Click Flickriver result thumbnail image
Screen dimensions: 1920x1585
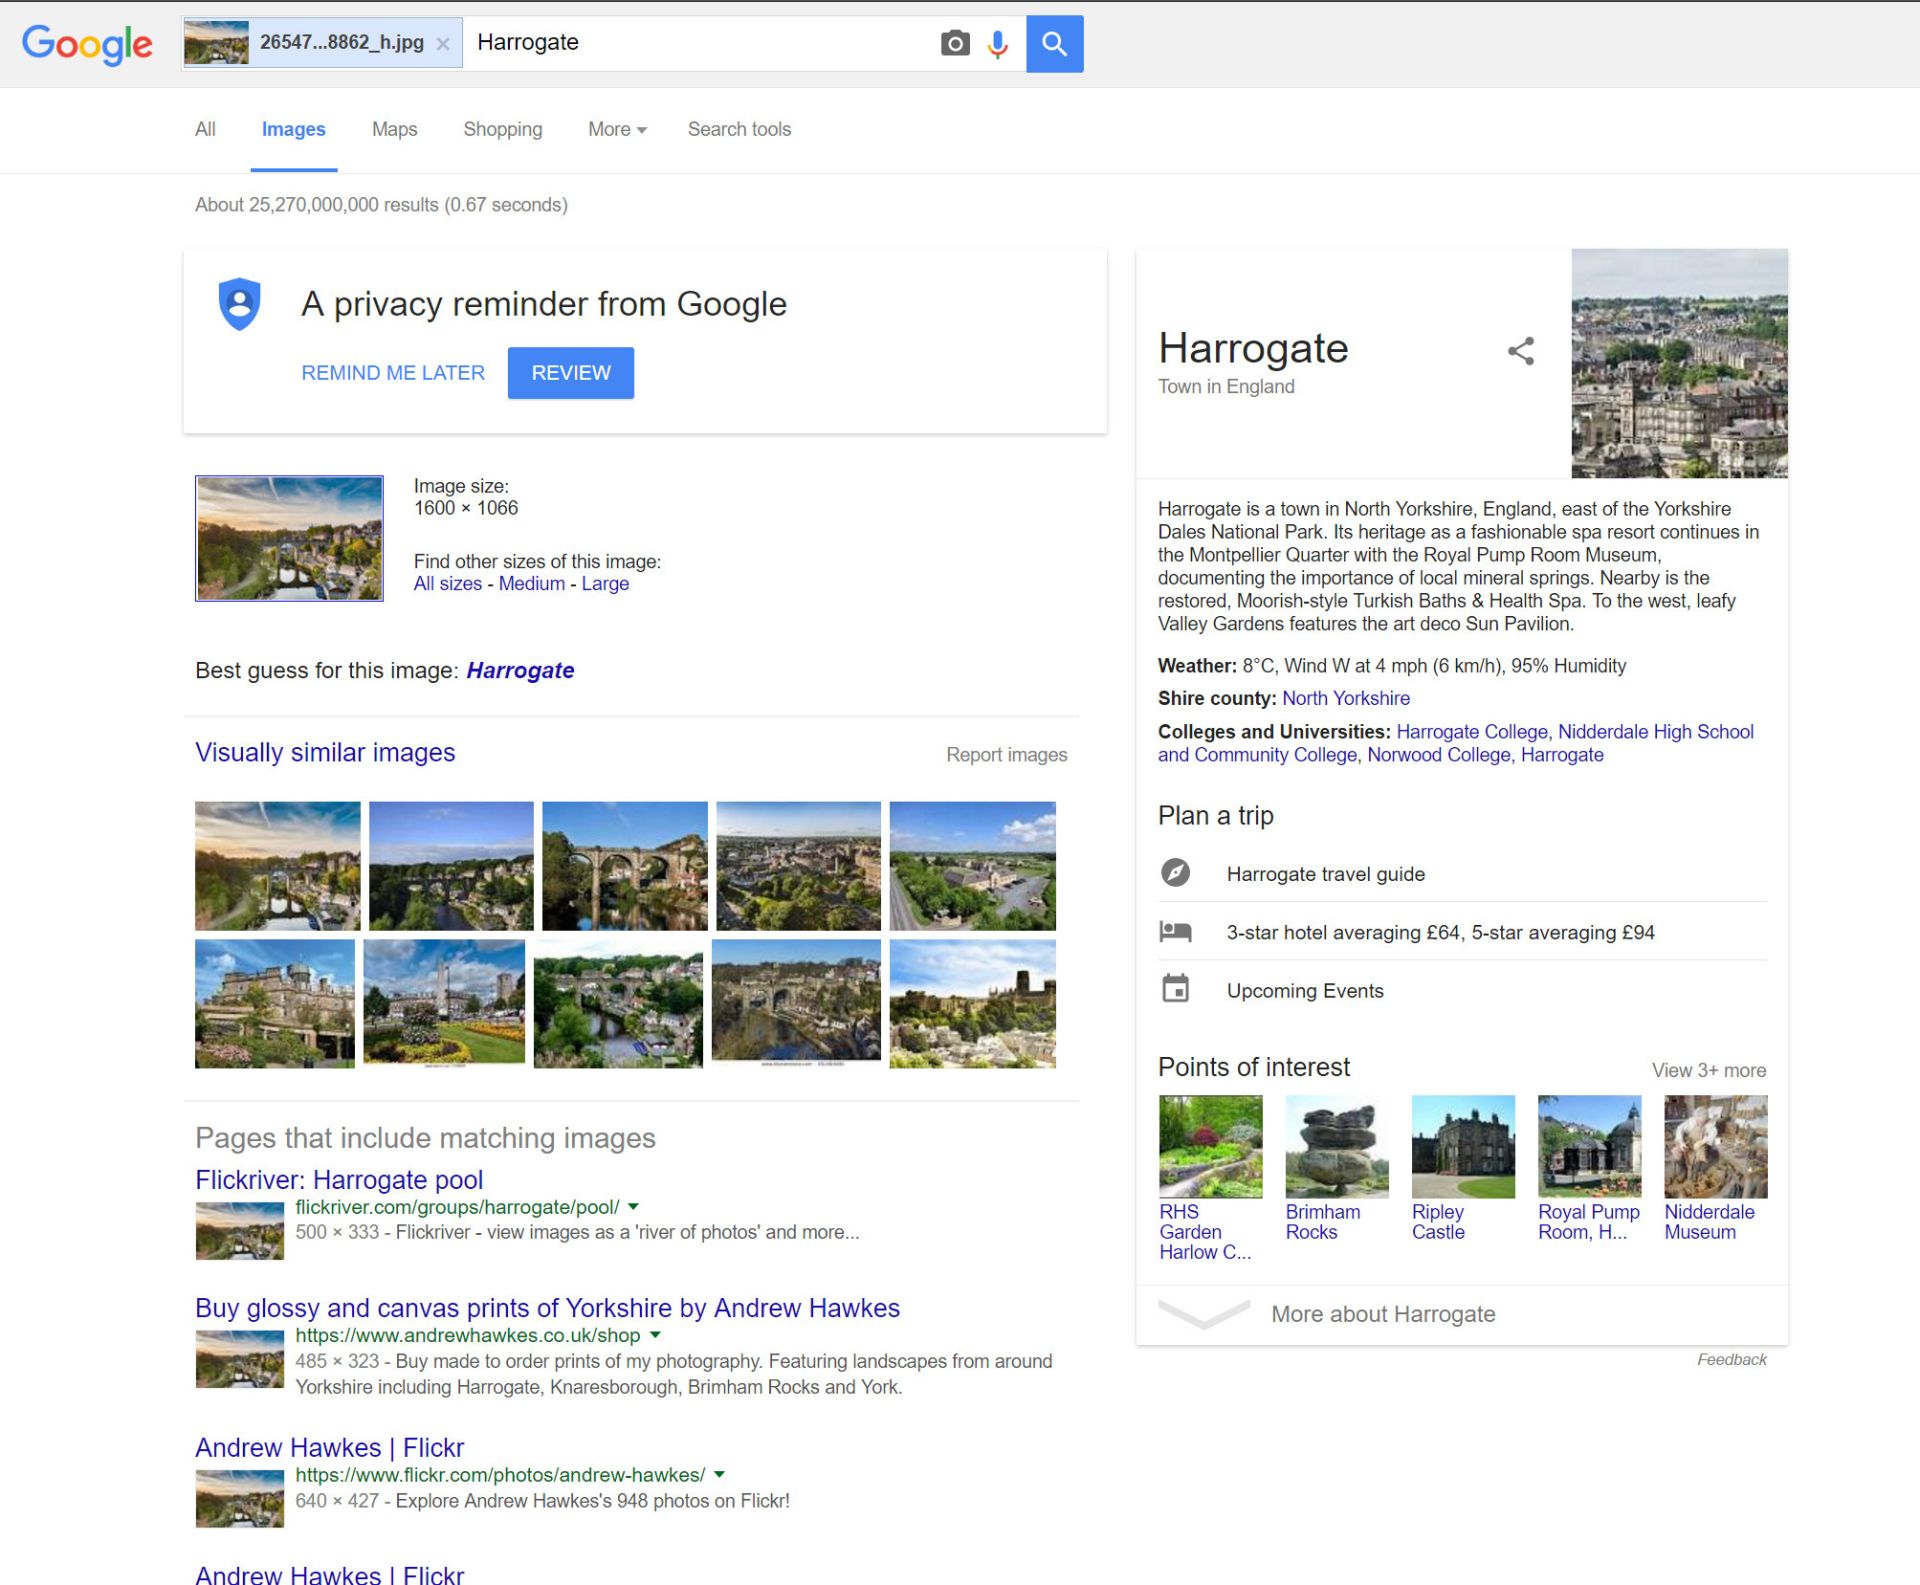pos(239,1230)
